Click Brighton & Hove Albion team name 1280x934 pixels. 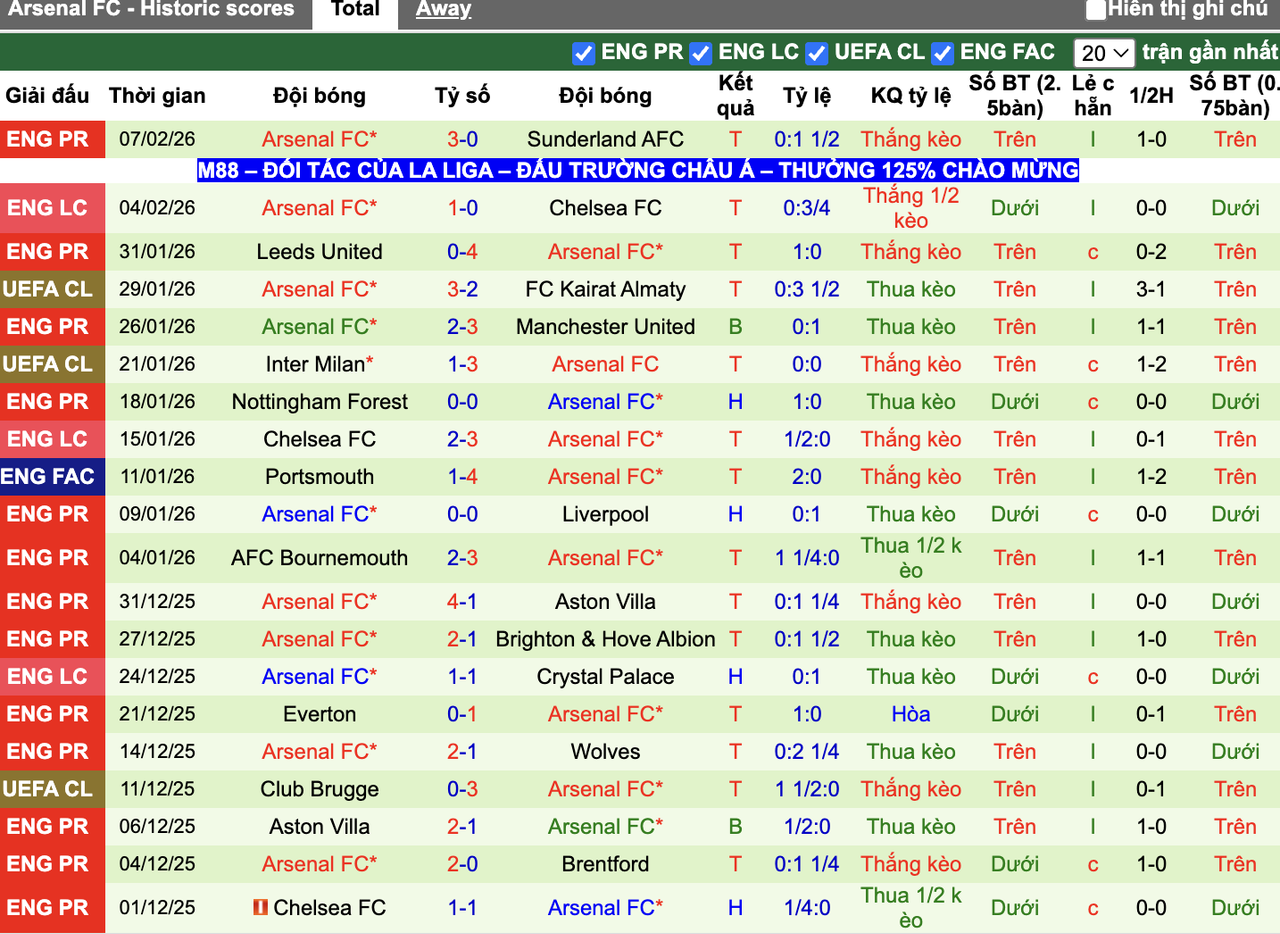click(x=605, y=640)
